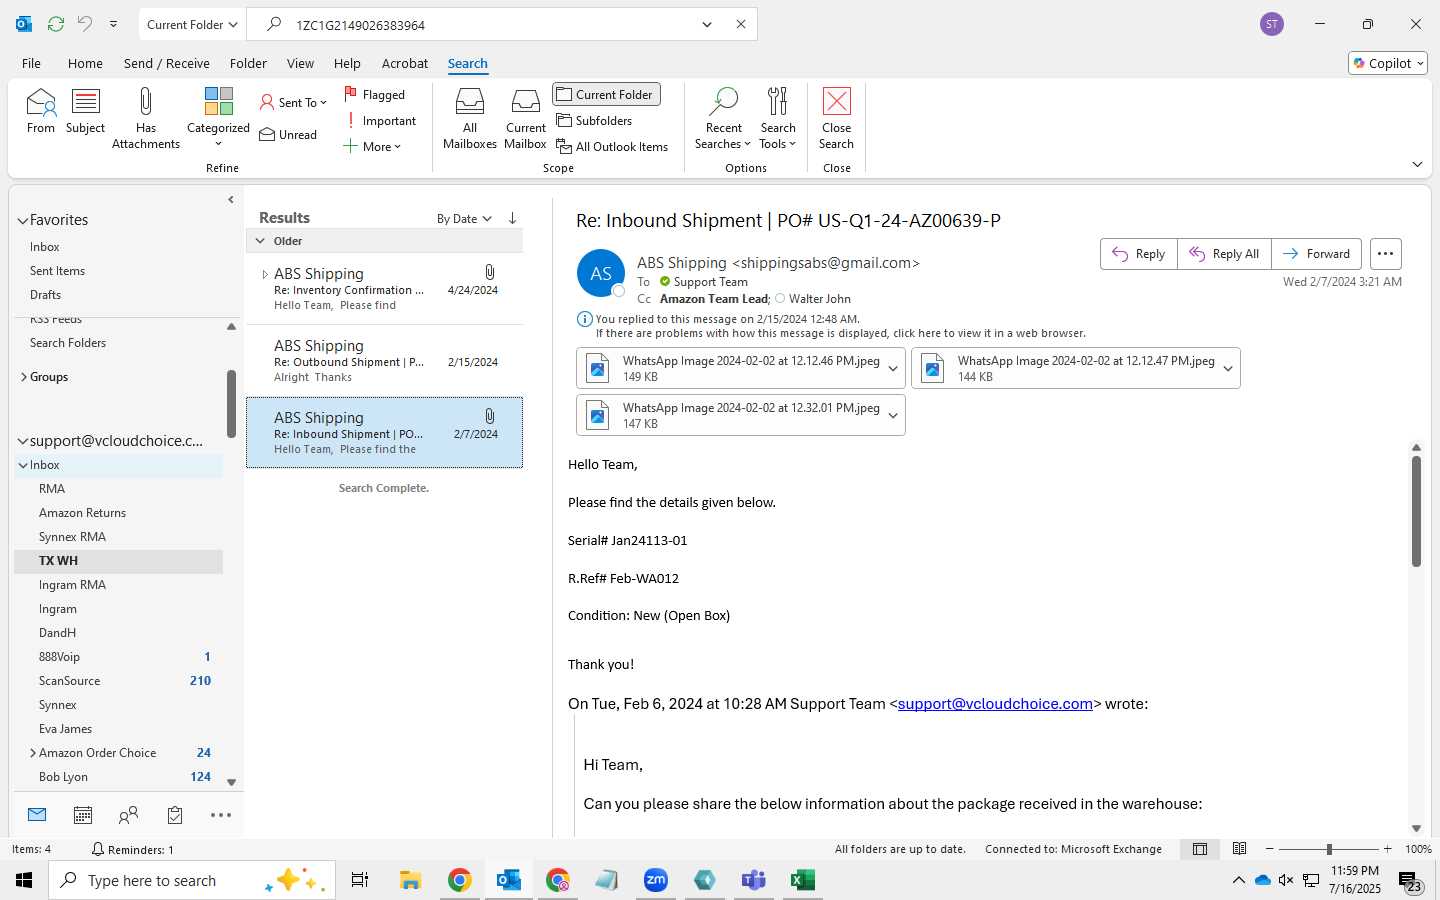Open File Explorer in taskbar
The image size is (1440, 900).
point(410,880)
